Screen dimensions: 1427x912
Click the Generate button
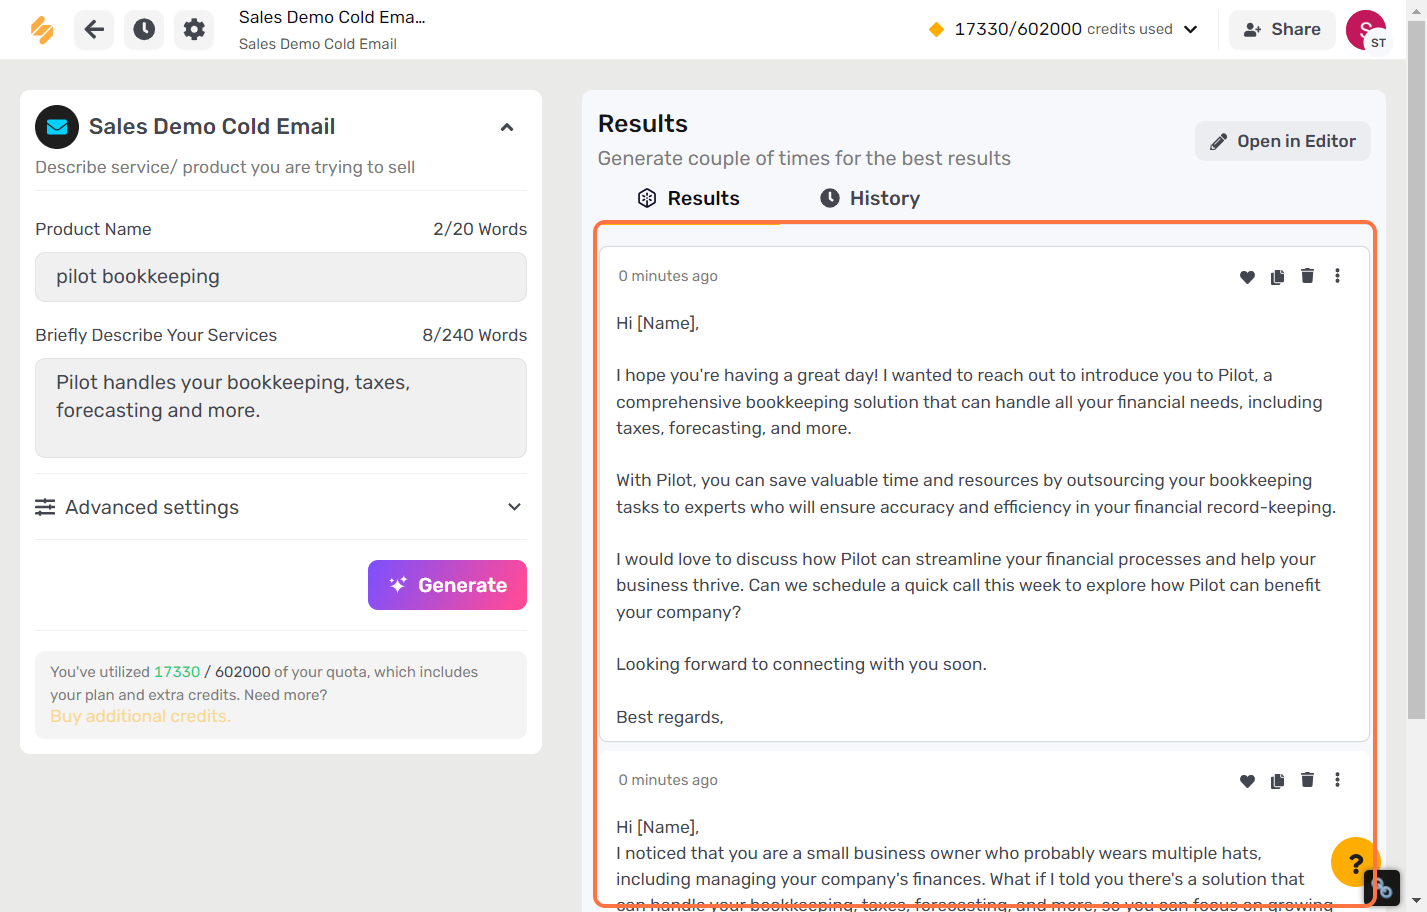pyautogui.click(x=447, y=585)
